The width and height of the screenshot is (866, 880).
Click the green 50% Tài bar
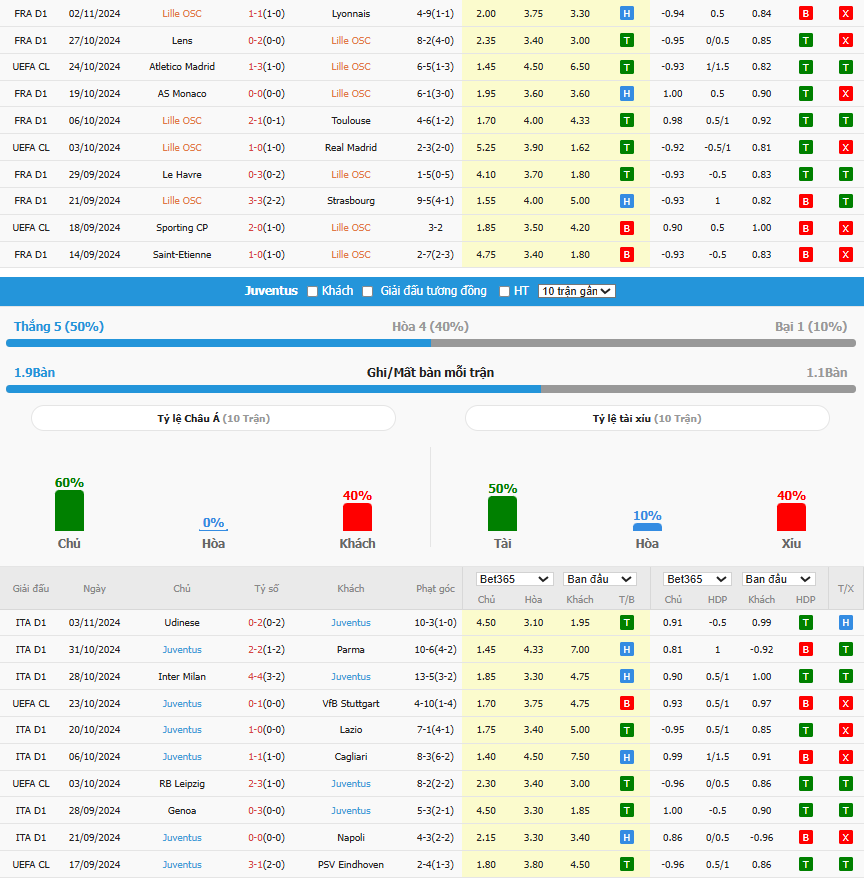pyautogui.click(x=502, y=514)
